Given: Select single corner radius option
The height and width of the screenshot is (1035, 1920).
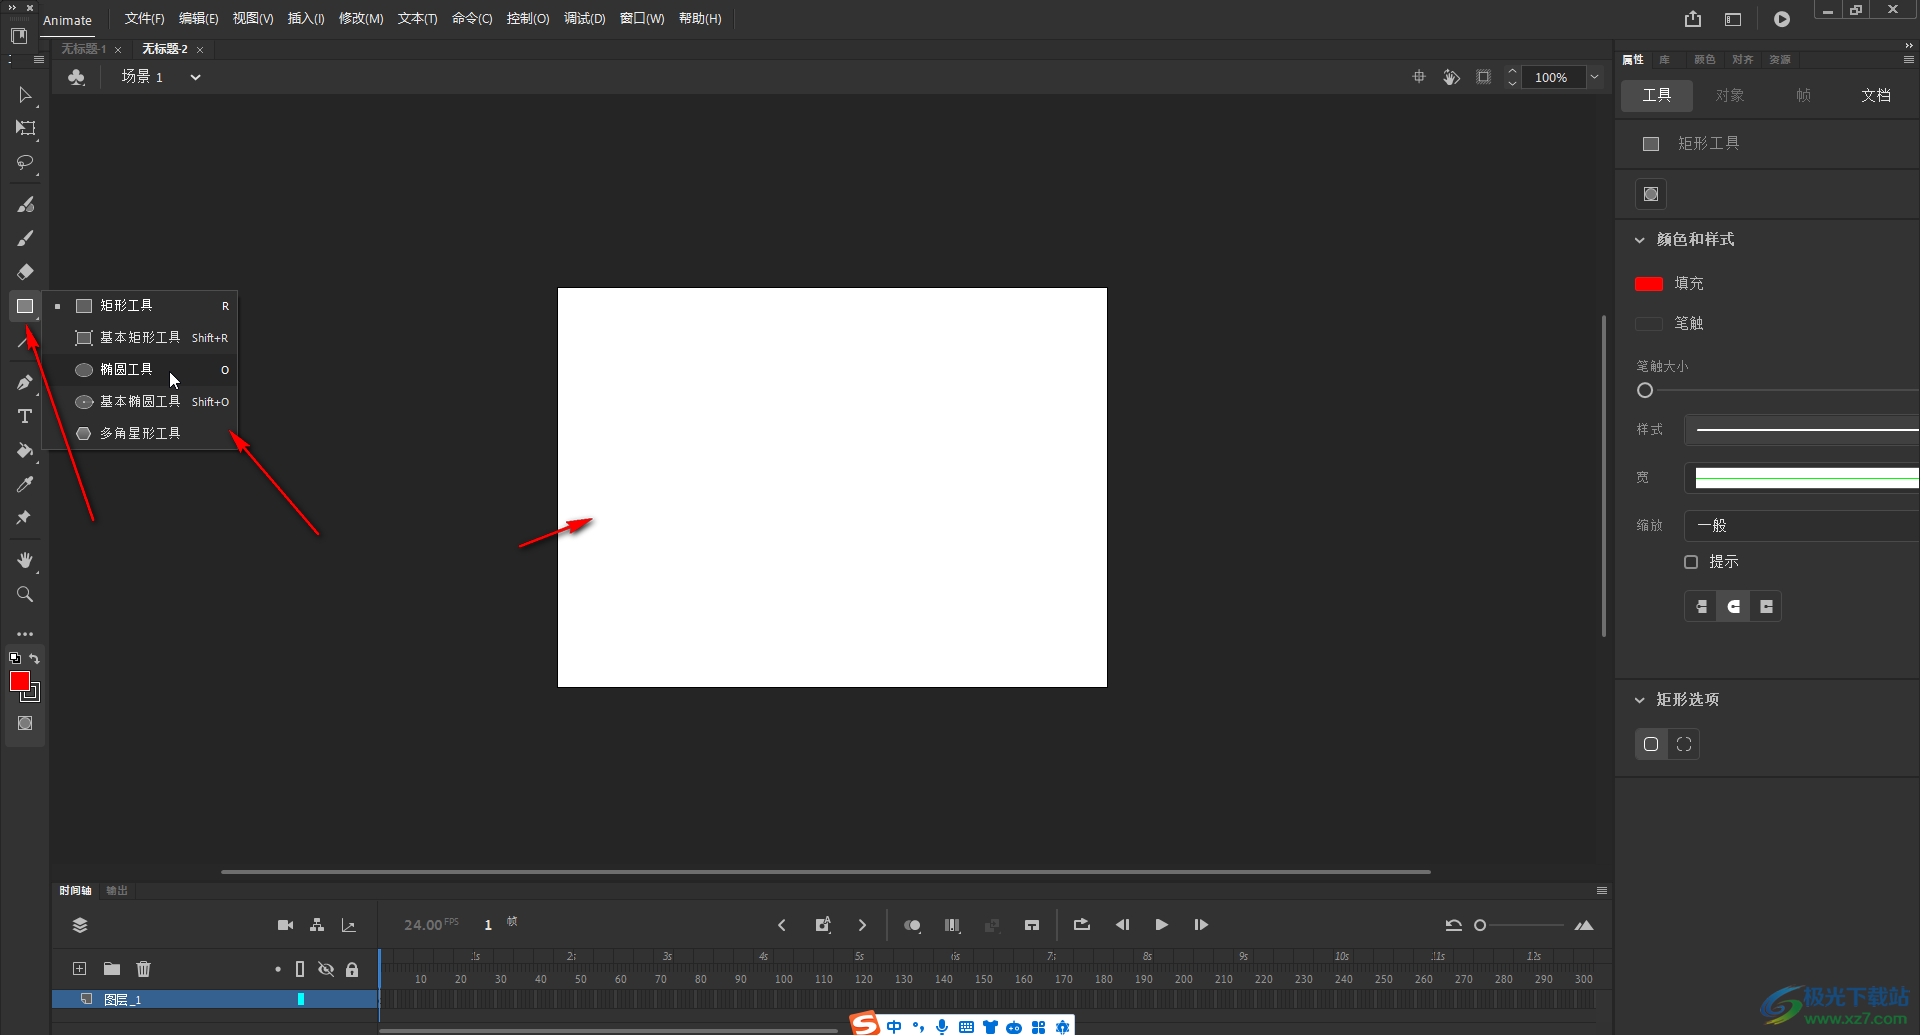Looking at the screenshot, I should click(1651, 744).
